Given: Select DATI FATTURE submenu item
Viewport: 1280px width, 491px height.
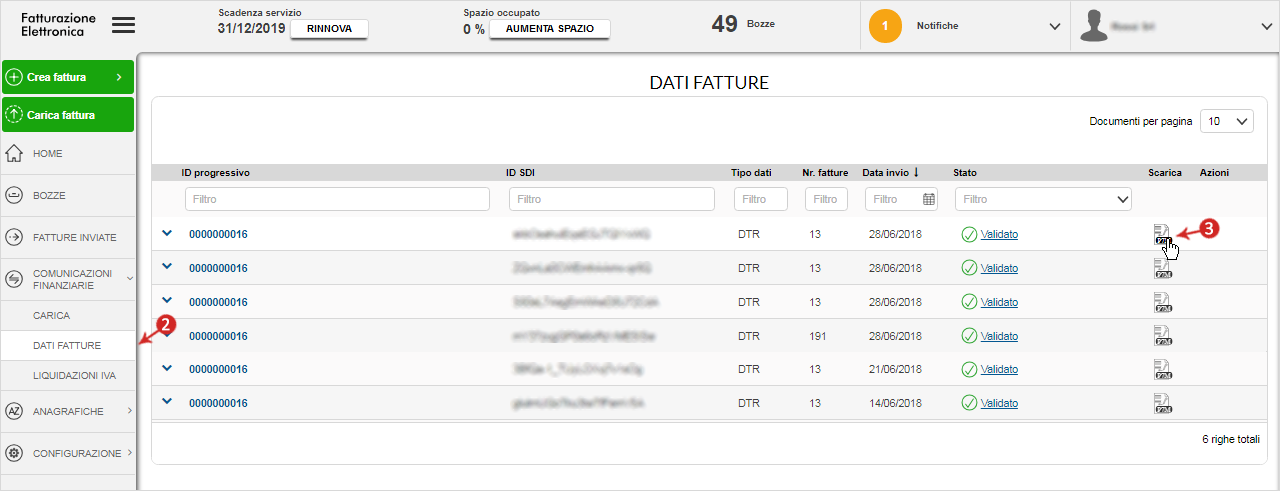Looking at the screenshot, I should (x=68, y=346).
